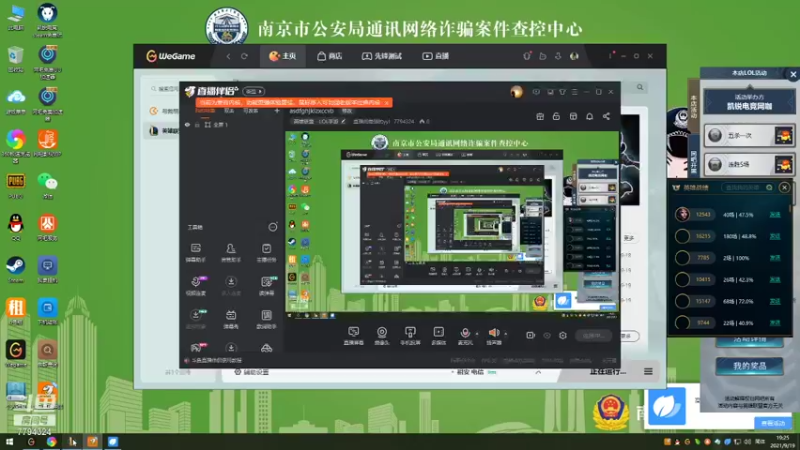Toggle lock of 全屏 1 source
The height and width of the screenshot is (450, 800).
click(x=197, y=124)
